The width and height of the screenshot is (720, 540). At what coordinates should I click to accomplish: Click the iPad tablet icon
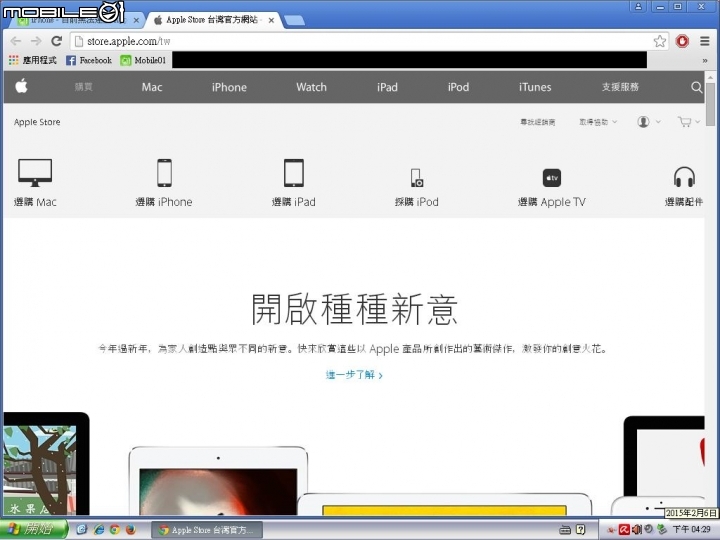point(294,173)
